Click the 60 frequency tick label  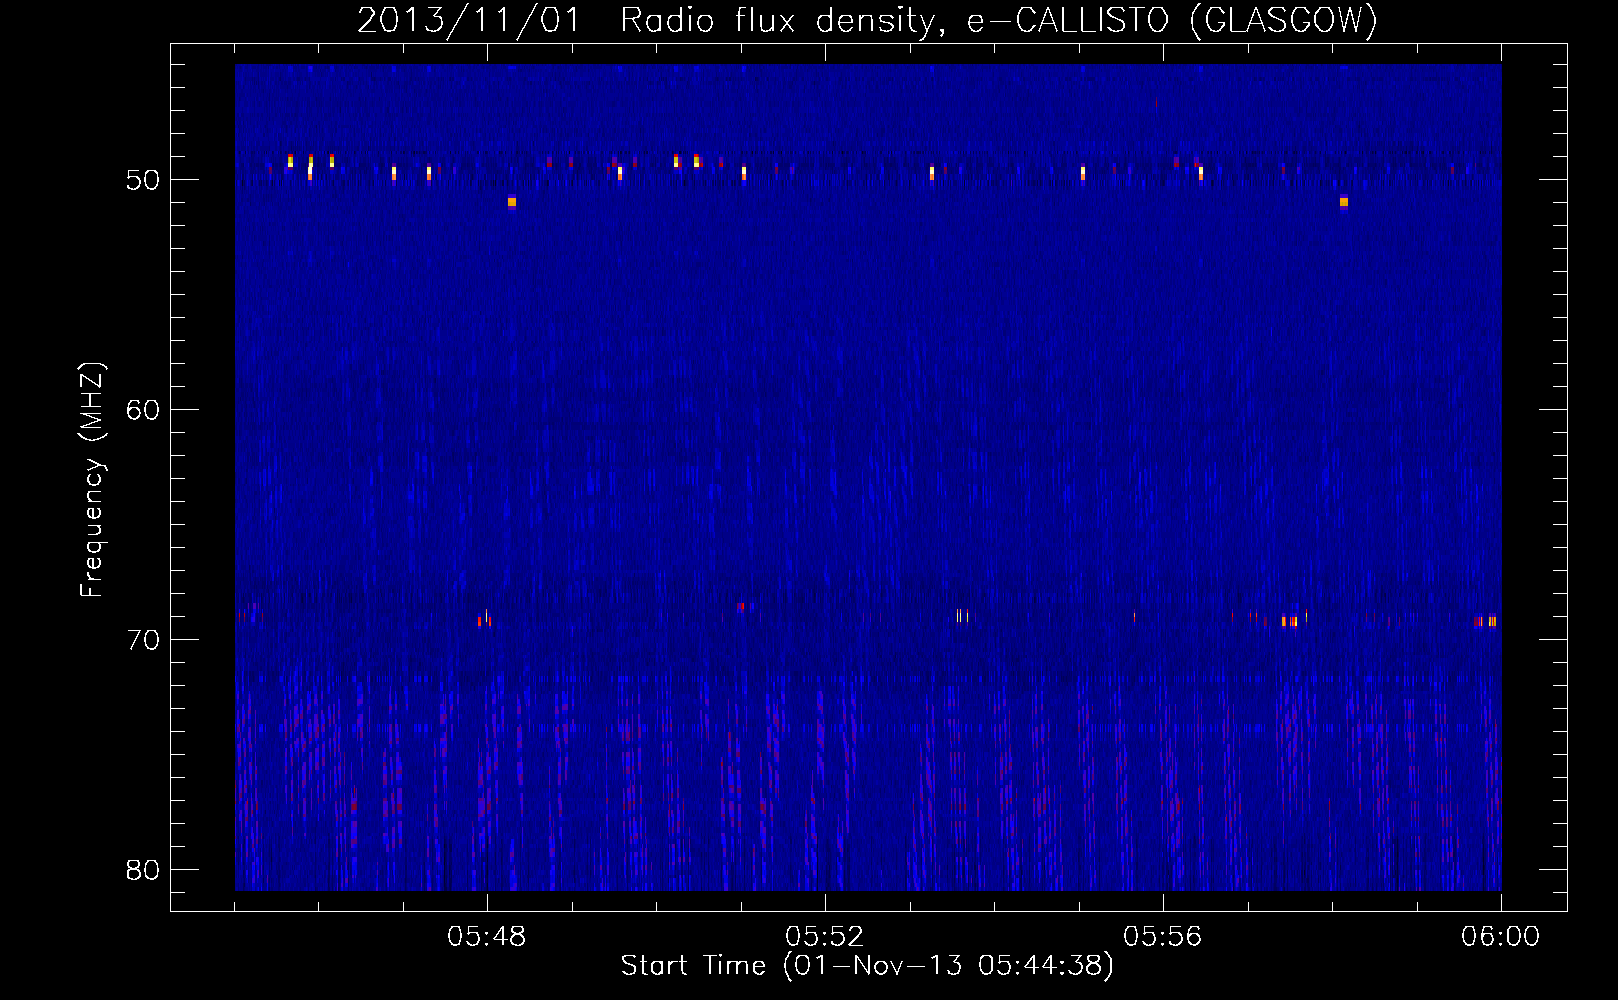(x=144, y=410)
